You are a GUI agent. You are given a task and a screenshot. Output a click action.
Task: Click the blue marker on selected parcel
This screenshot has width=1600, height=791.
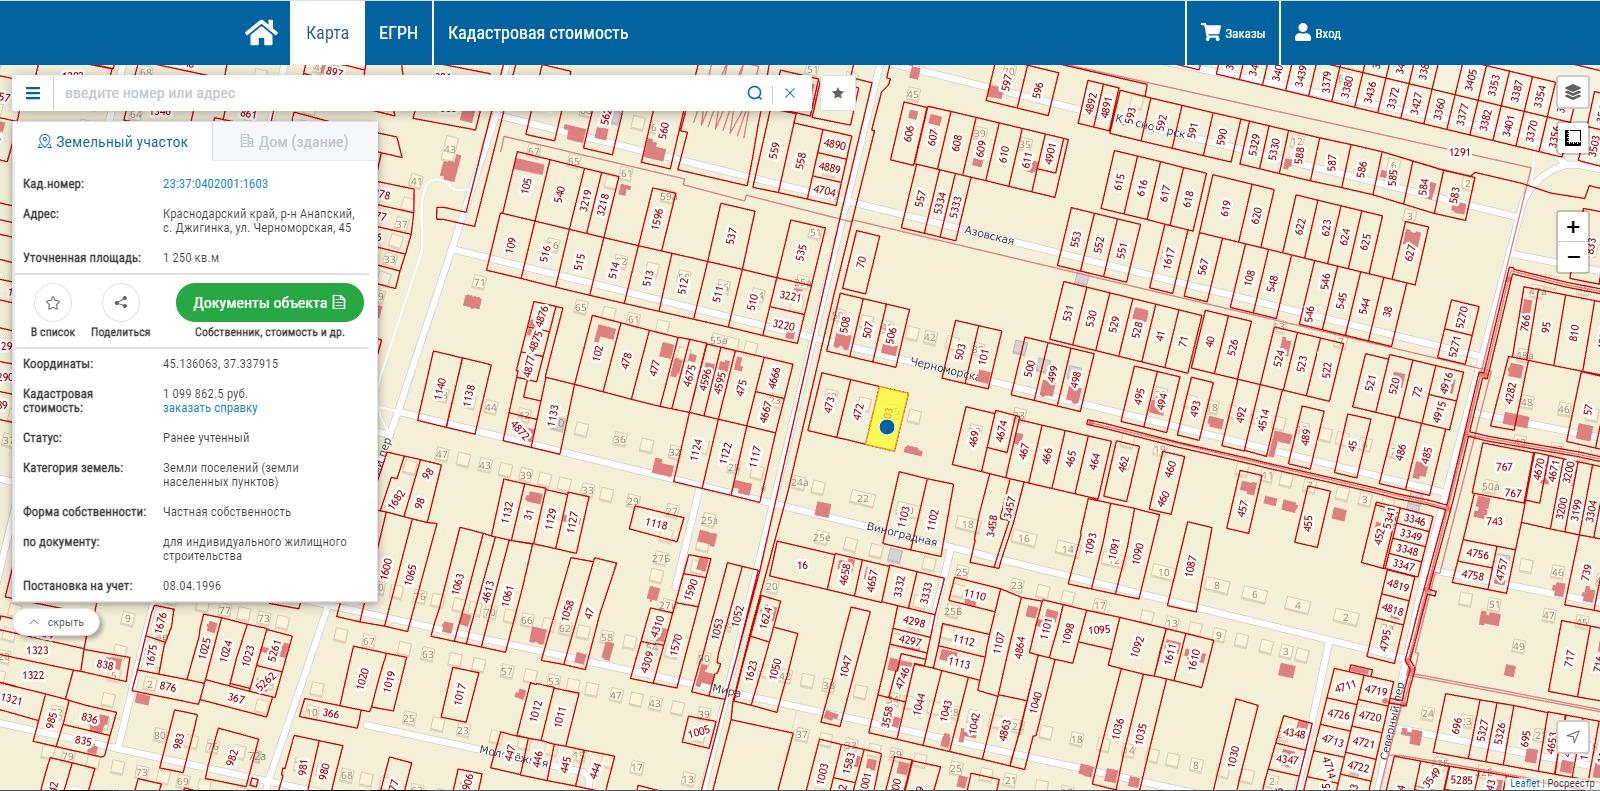pyautogui.click(x=887, y=427)
